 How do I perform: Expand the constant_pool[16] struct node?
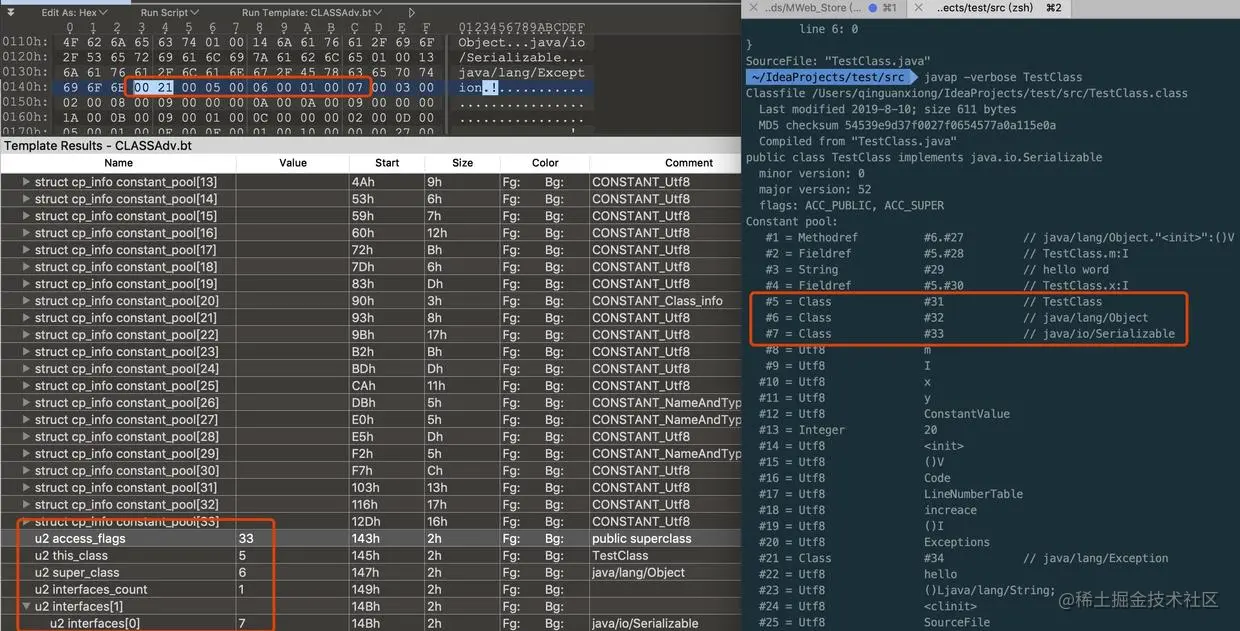click(27, 233)
